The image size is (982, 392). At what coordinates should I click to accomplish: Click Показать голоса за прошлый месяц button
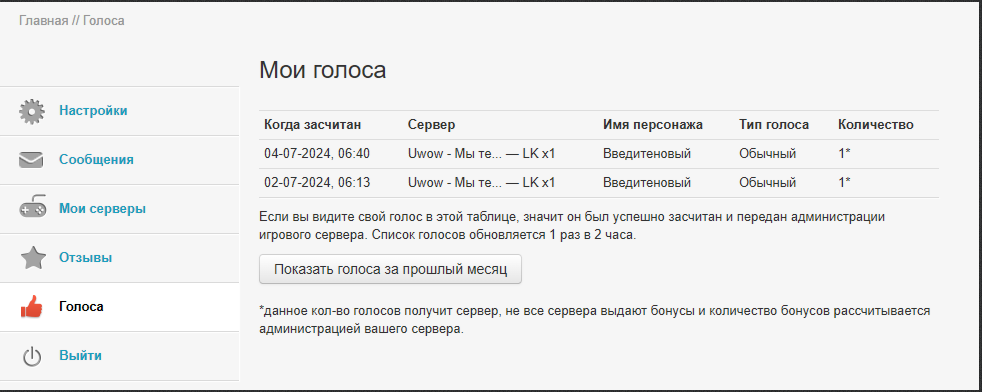pos(390,269)
